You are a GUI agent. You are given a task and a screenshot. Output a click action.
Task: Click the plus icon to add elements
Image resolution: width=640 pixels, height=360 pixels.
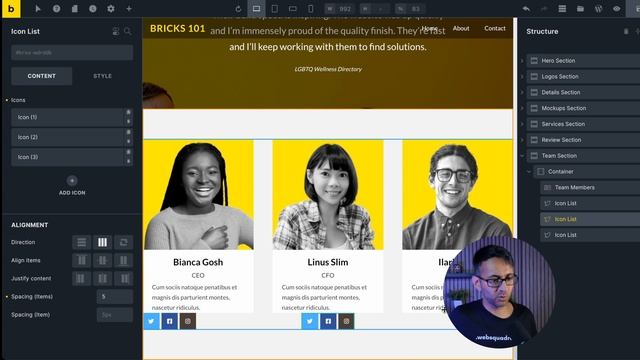click(129, 9)
